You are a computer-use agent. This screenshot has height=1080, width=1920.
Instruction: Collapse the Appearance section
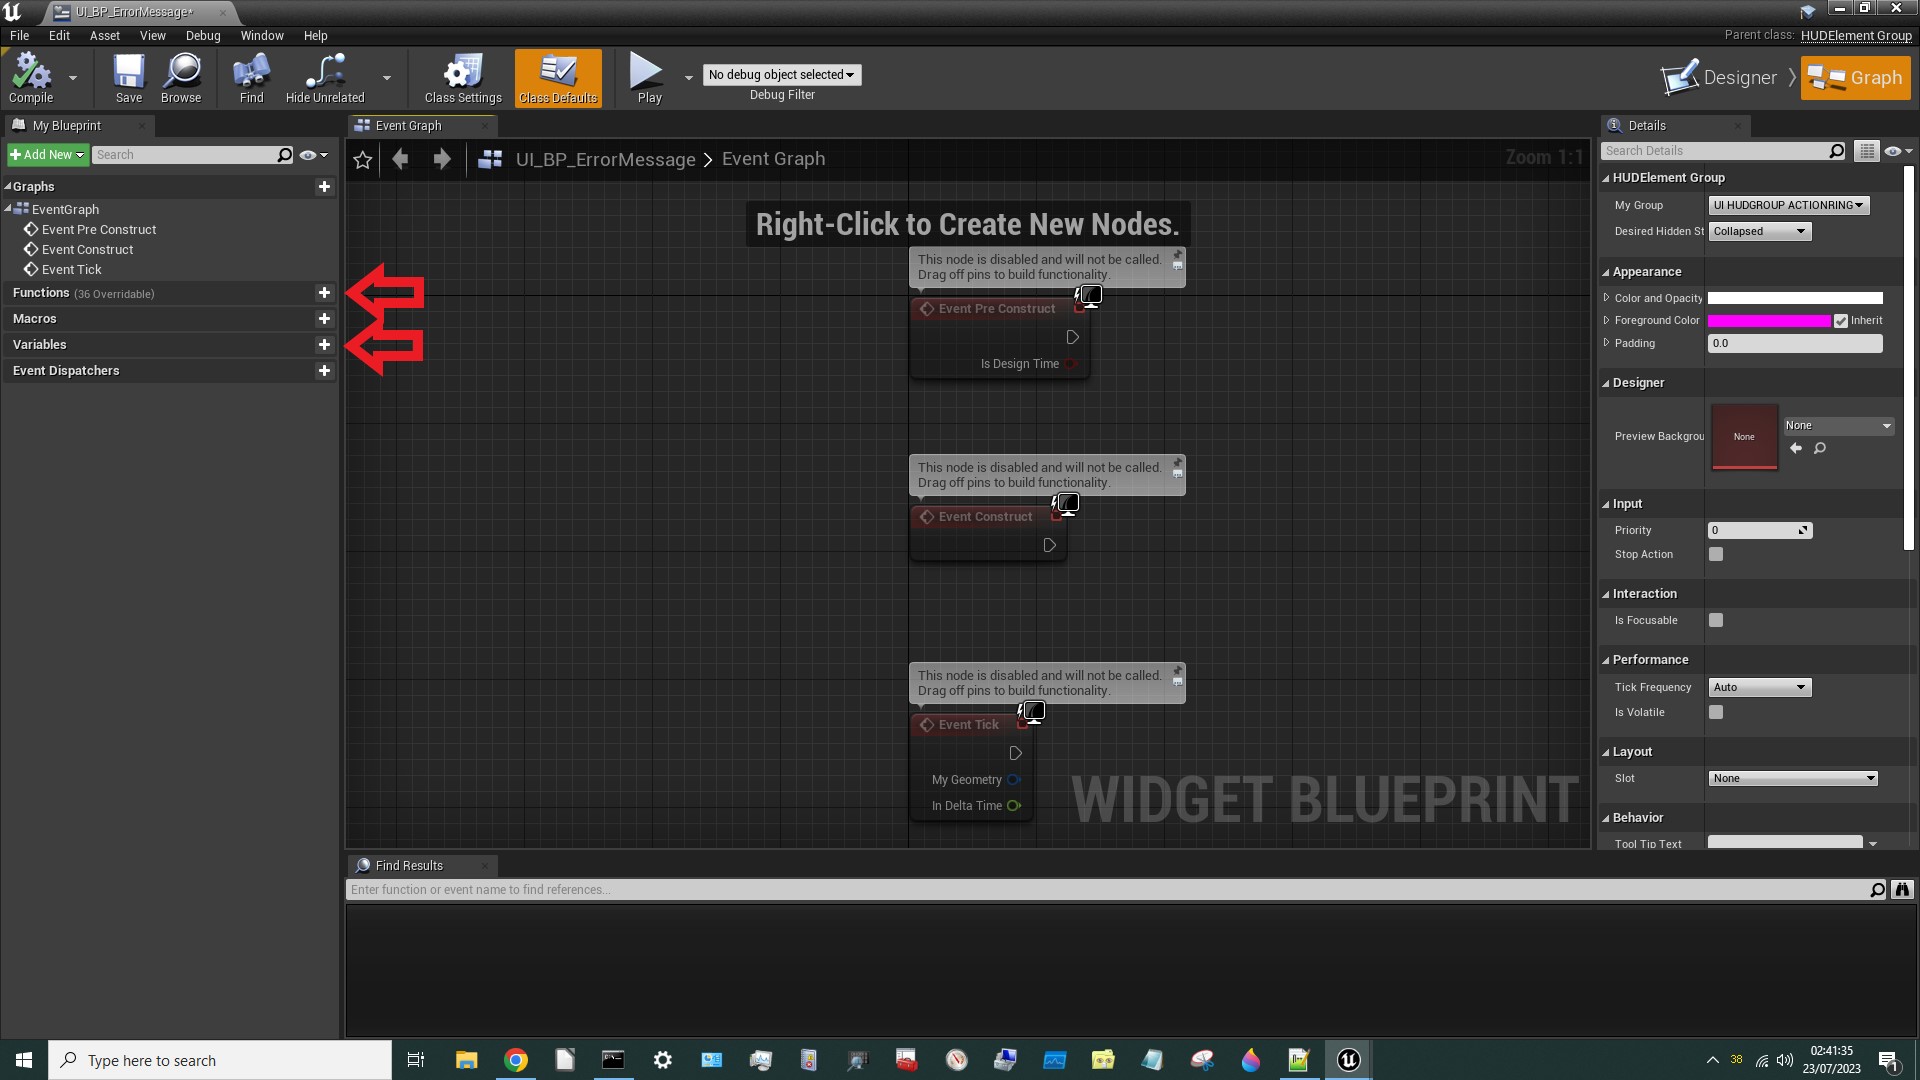1606,273
